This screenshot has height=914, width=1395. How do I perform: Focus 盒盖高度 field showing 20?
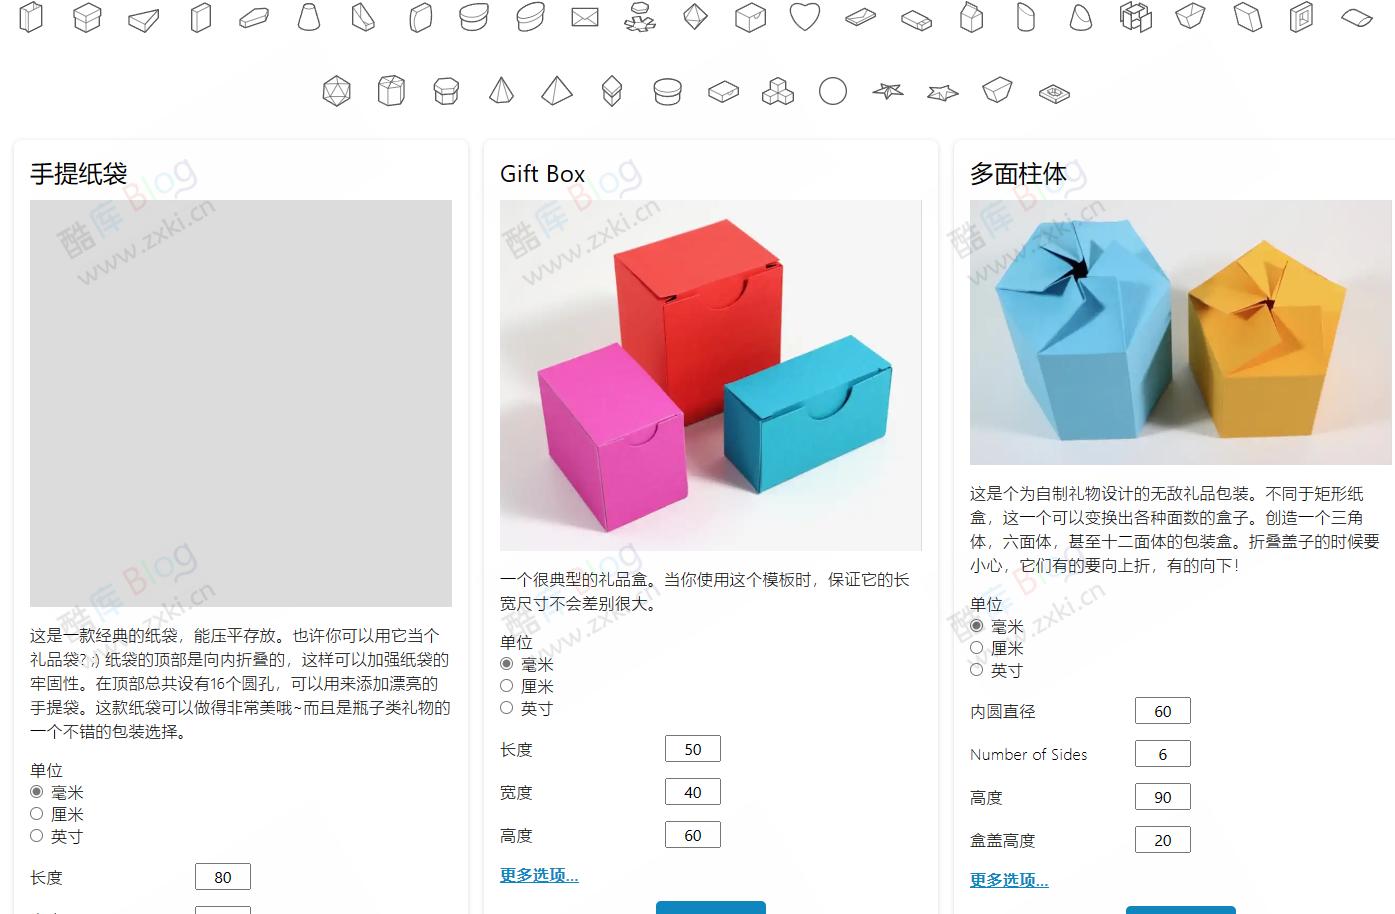pyautogui.click(x=1163, y=840)
